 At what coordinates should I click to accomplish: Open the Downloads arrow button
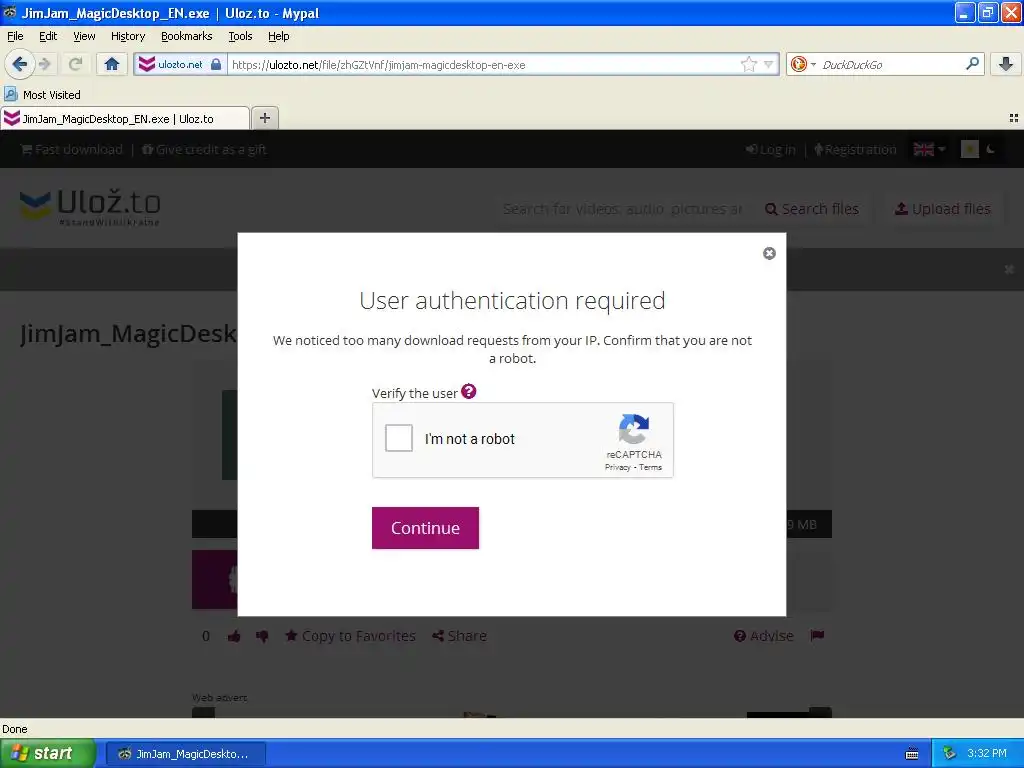click(x=1006, y=64)
